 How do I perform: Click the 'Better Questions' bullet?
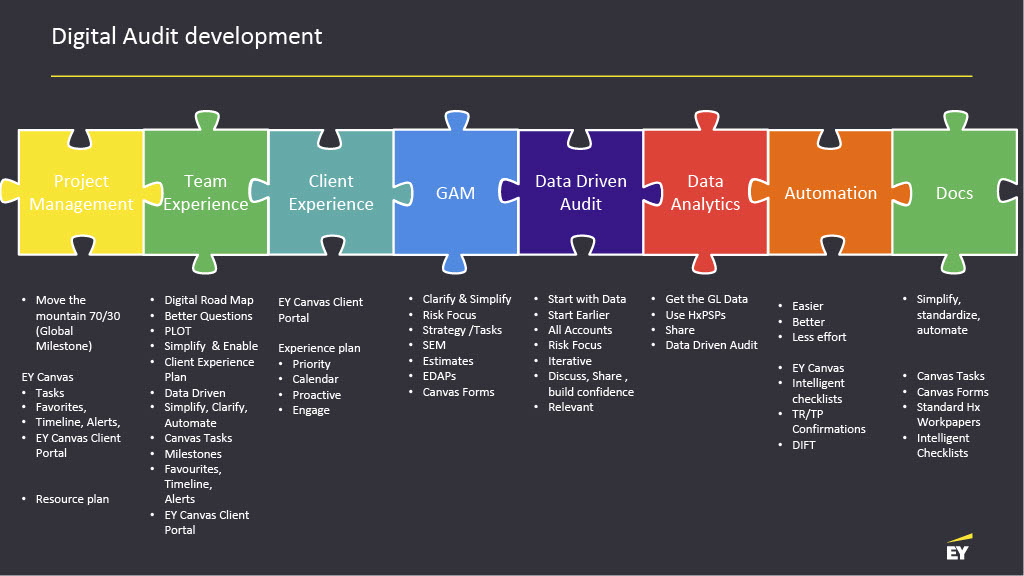pos(208,315)
